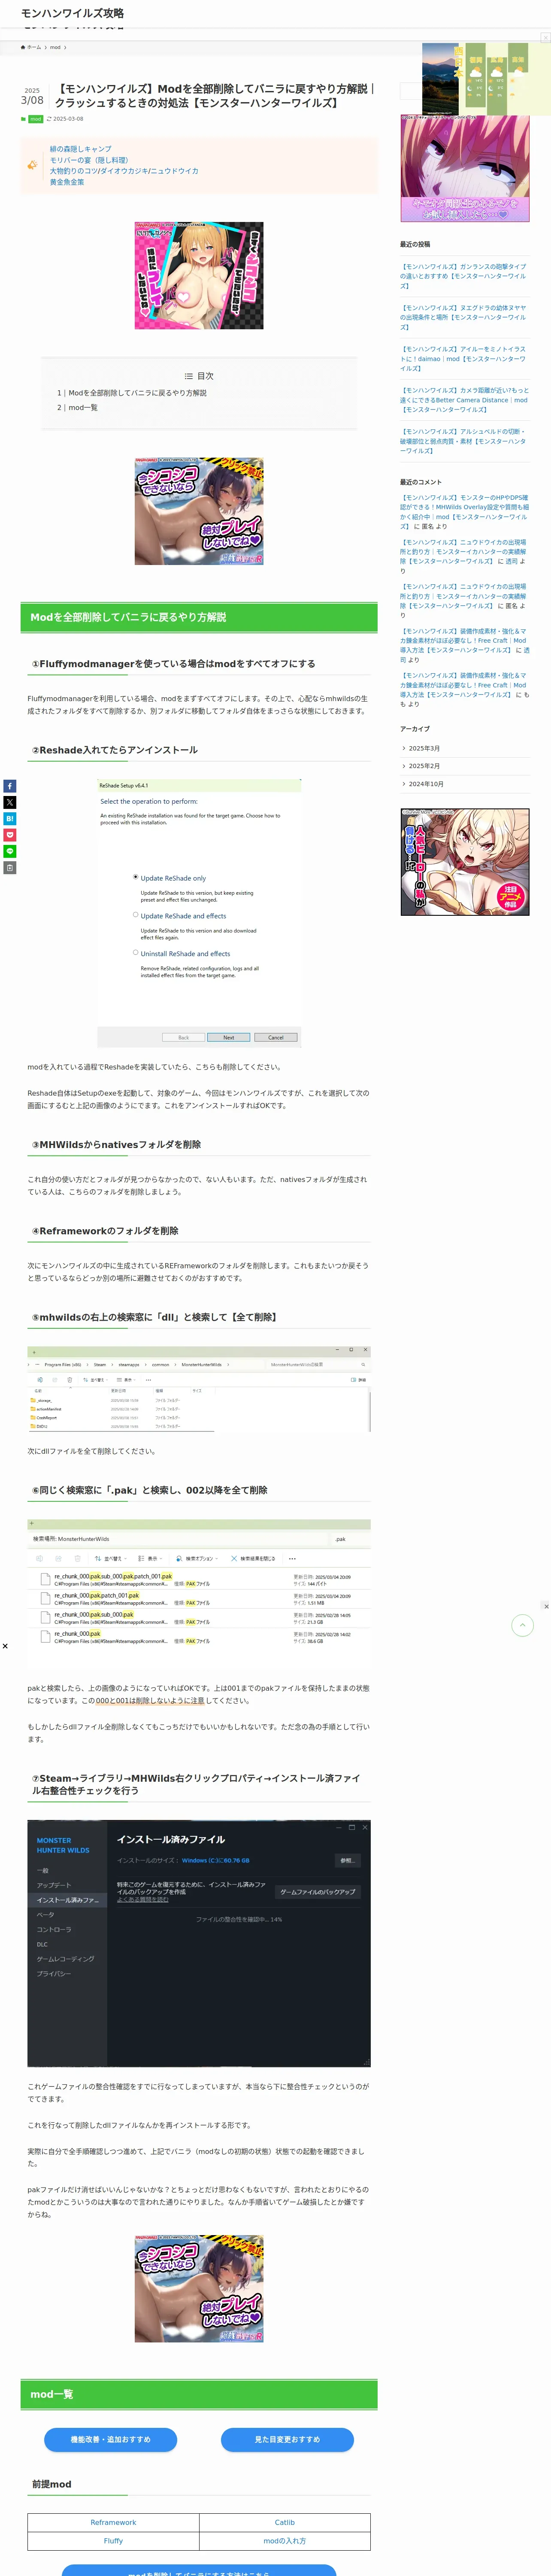Jump to TOC item 1 Modを全部削除
The image size is (551, 2576).
click(132, 393)
